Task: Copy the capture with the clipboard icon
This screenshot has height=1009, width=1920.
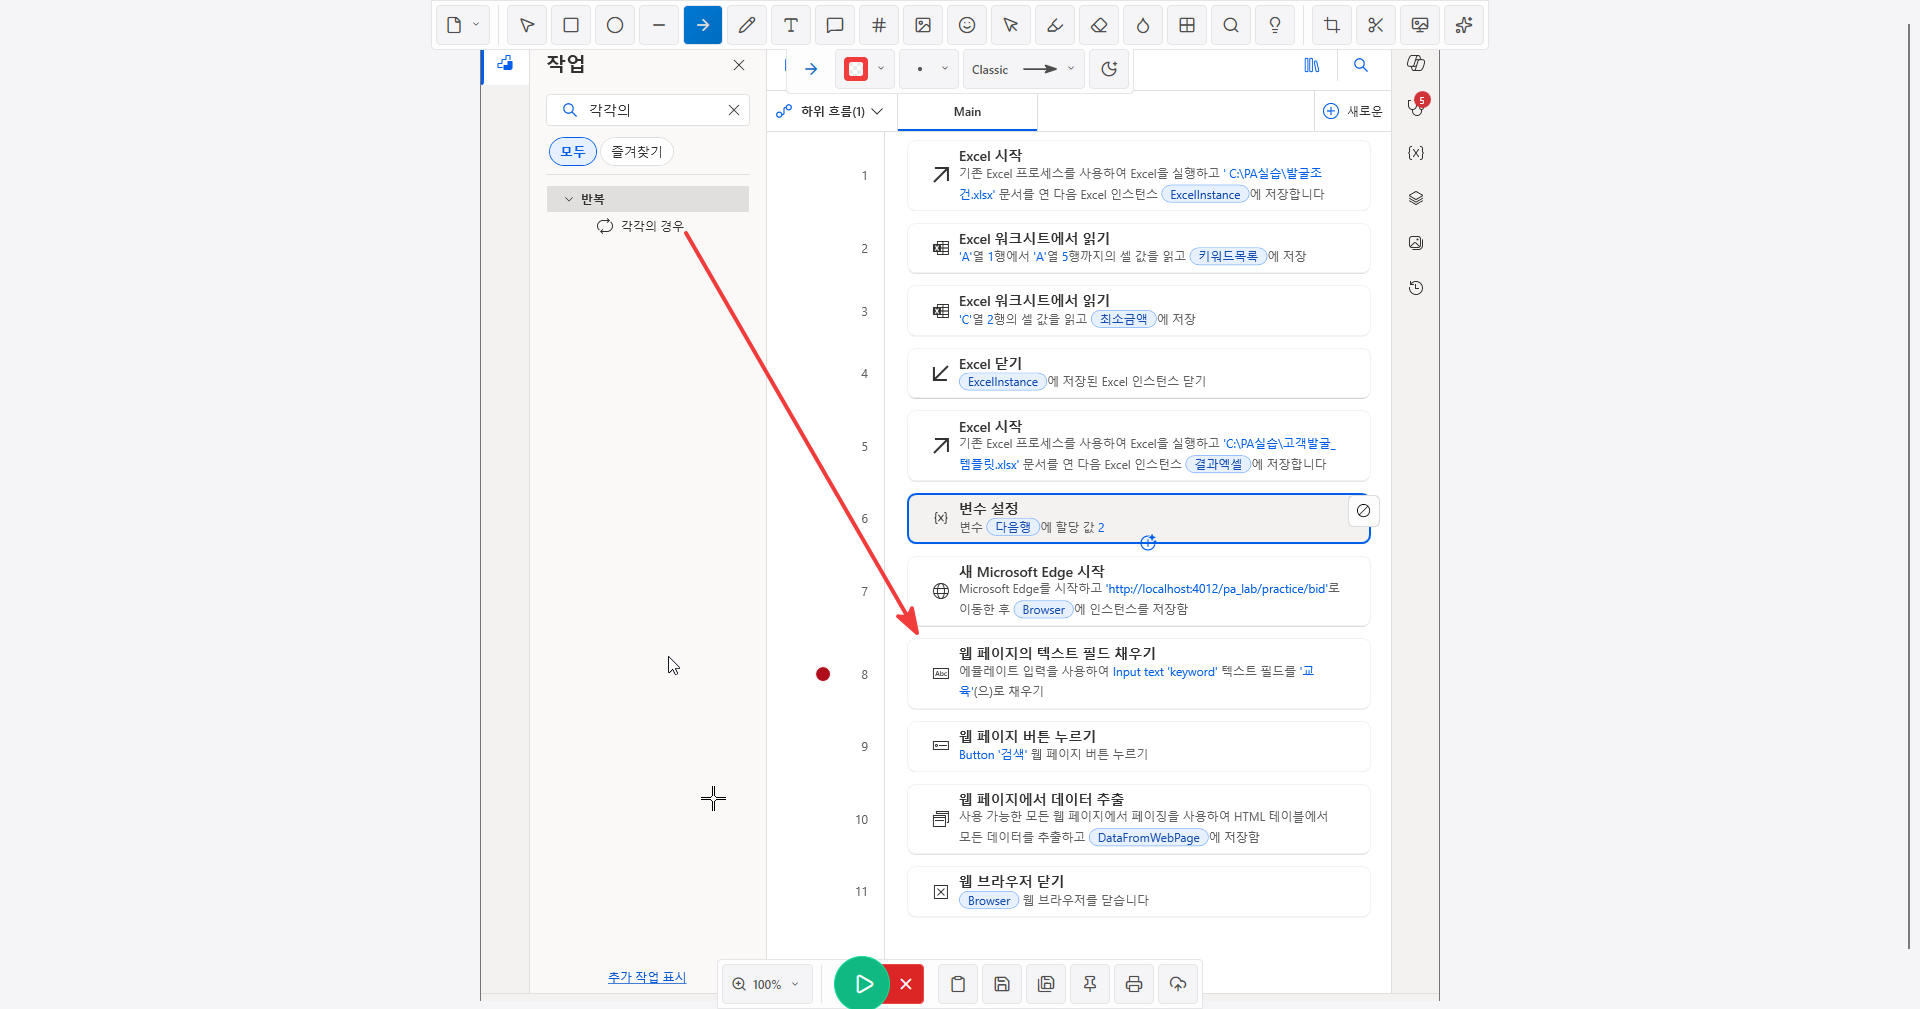Action: coord(958,984)
